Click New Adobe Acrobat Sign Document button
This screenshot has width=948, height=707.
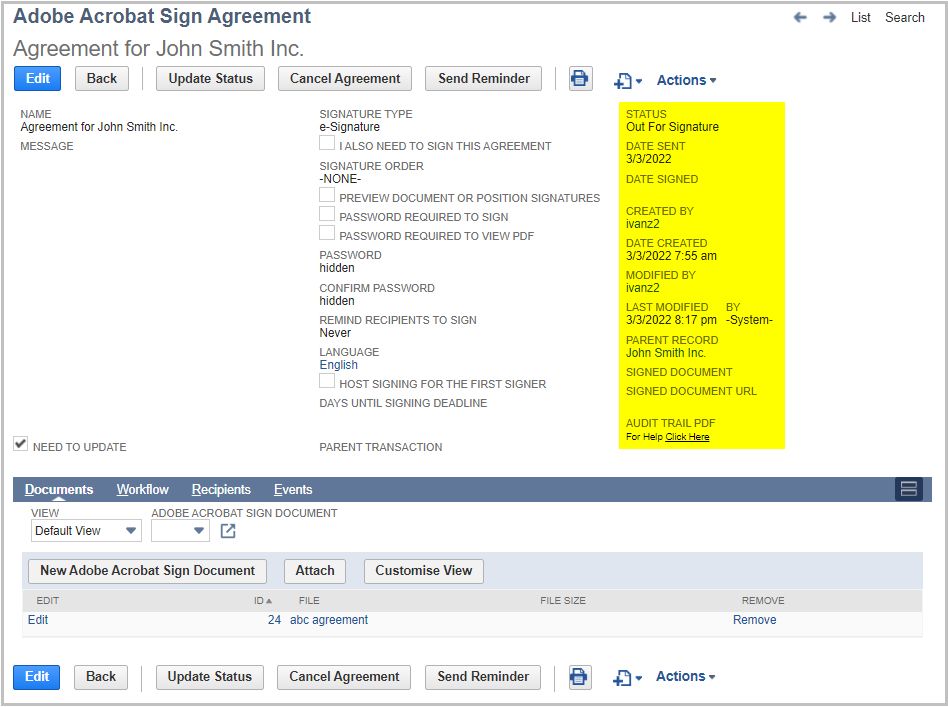(148, 571)
